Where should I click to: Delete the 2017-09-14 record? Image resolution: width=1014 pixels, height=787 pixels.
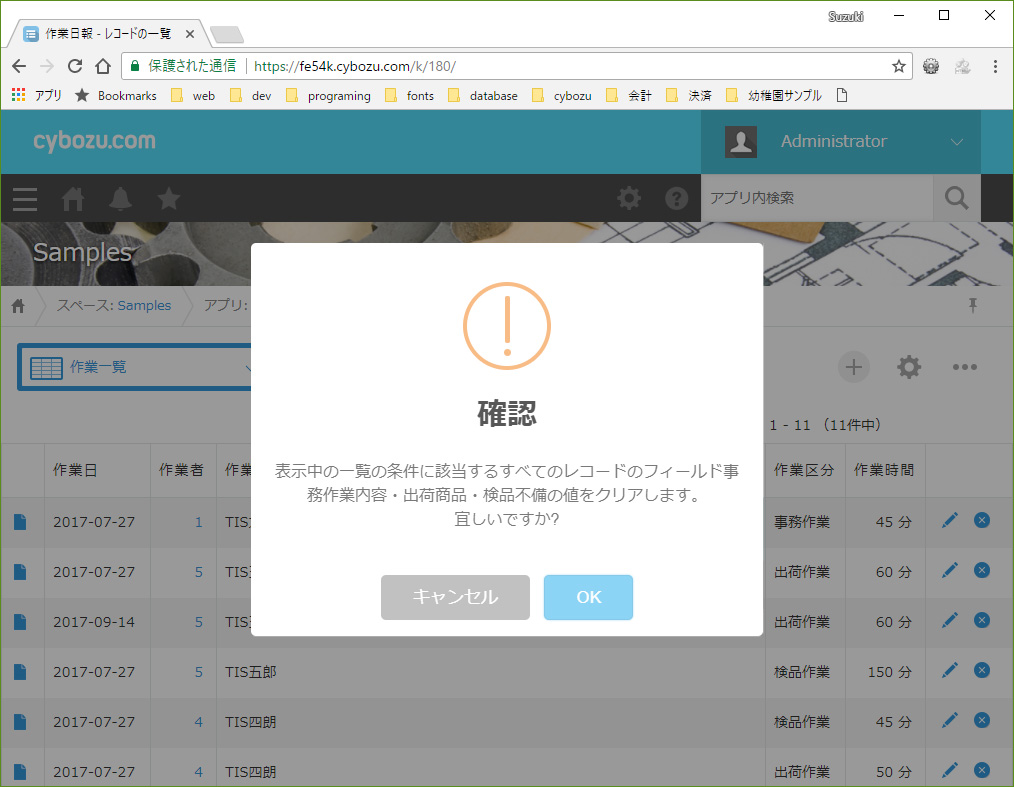pyautogui.click(x=982, y=620)
